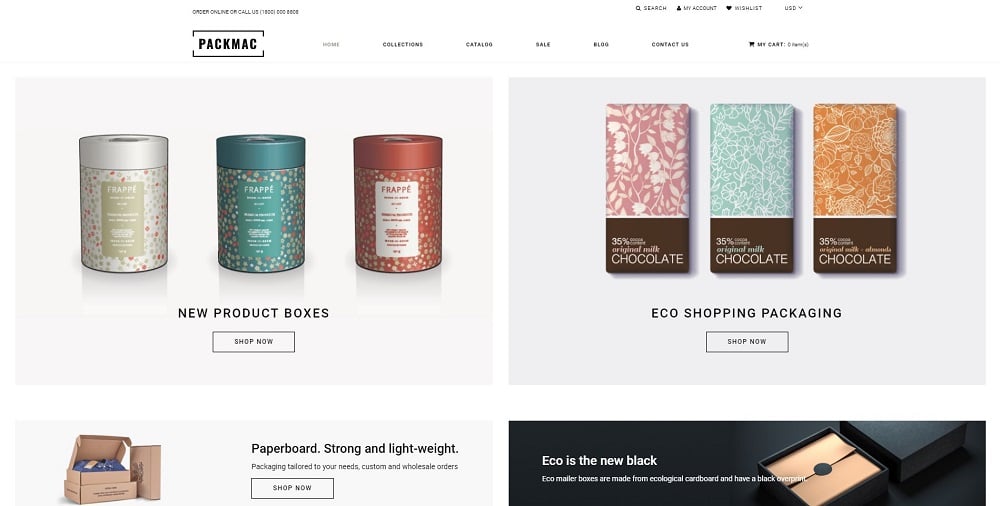This screenshot has width=1000, height=506.
Task: Go to the Catalog menu item
Action: [x=479, y=45]
